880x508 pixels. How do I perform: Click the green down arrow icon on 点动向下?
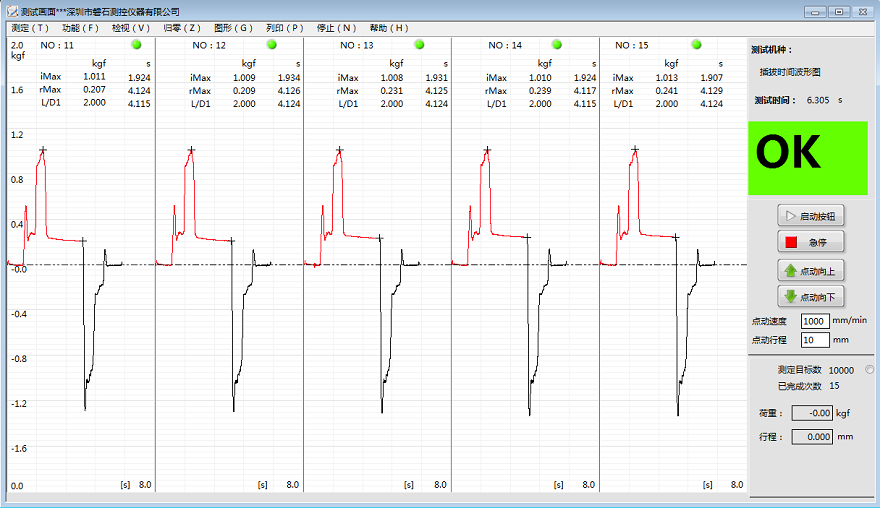point(791,296)
